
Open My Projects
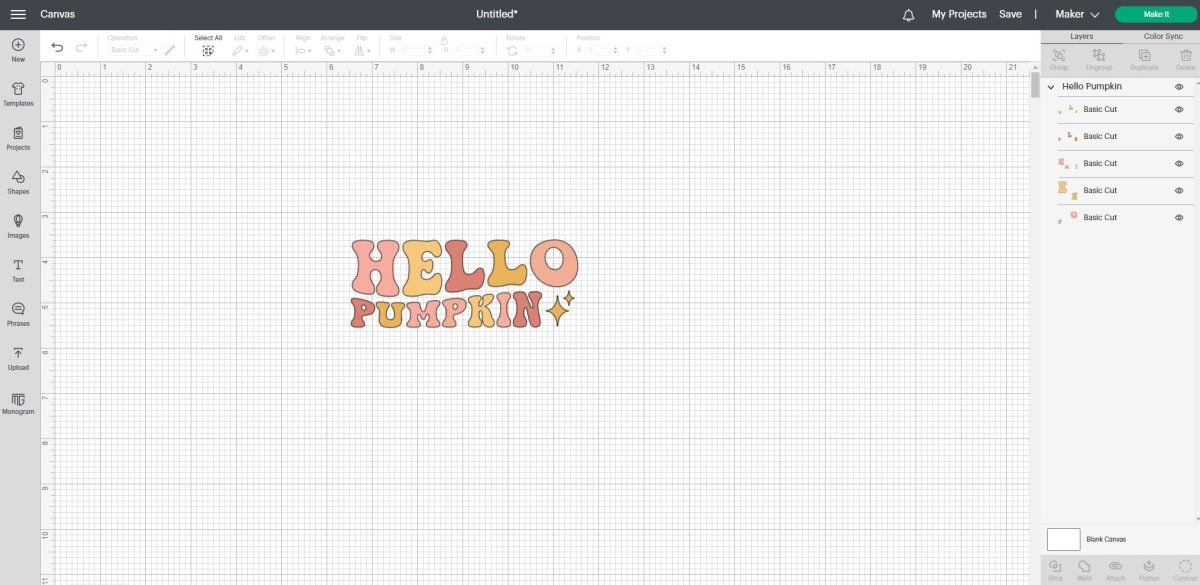959,15
